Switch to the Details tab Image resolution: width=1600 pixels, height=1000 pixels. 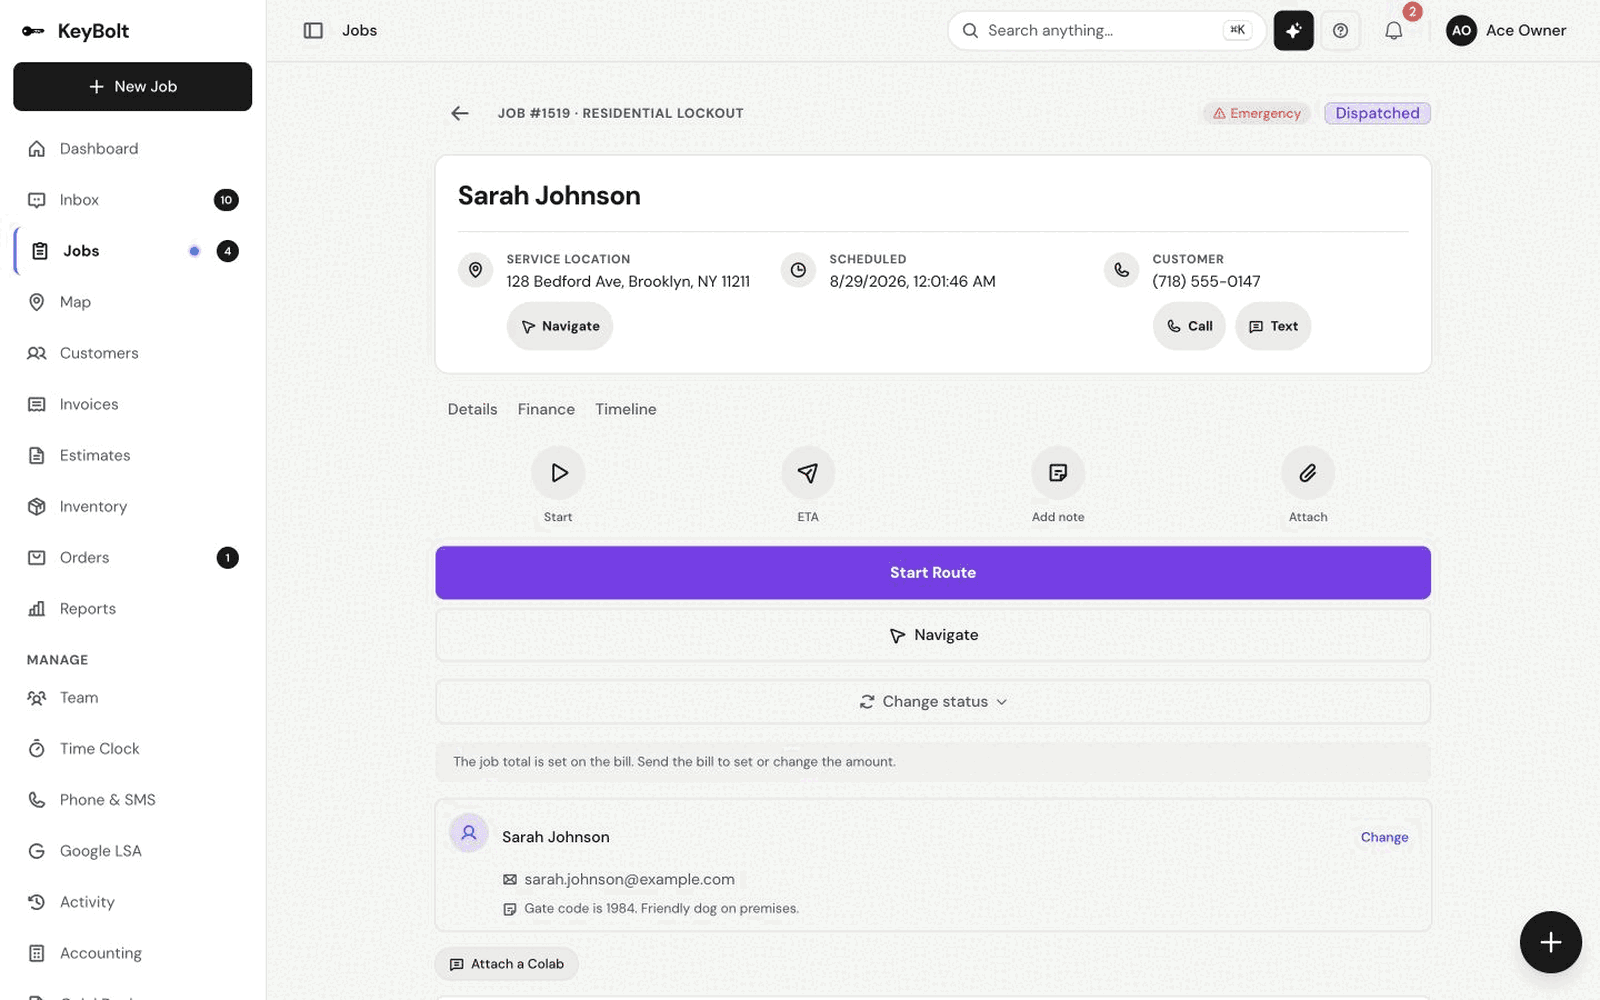point(472,409)
